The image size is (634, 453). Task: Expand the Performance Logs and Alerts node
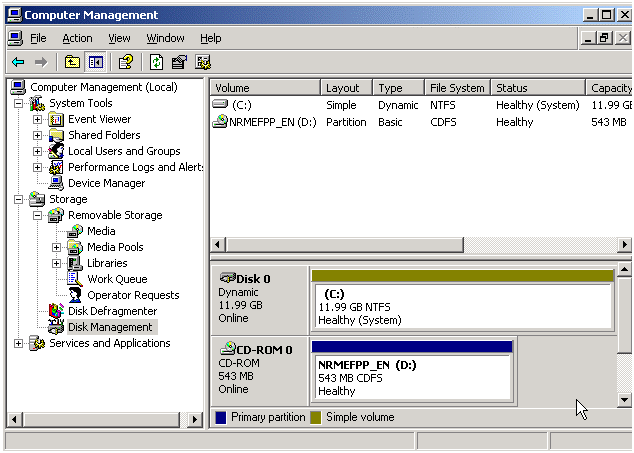[x=37, y=167]
